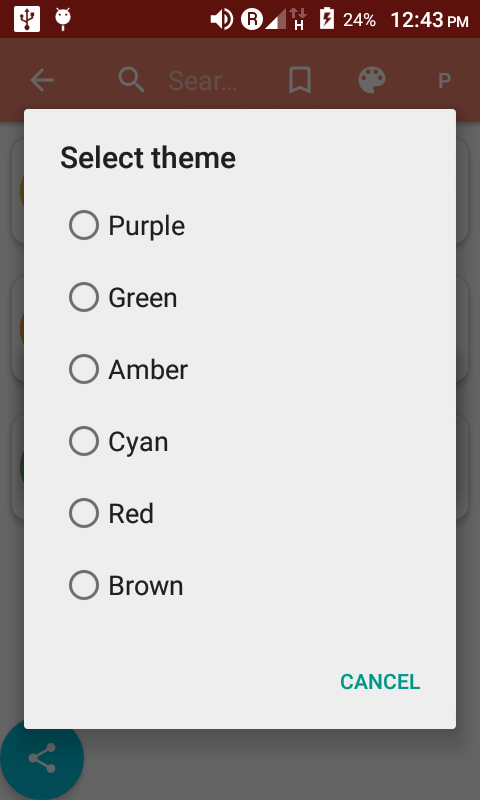Select the Green theme radio button
The height and width of the screenshot is (800, 480).
tap(84, 297)
